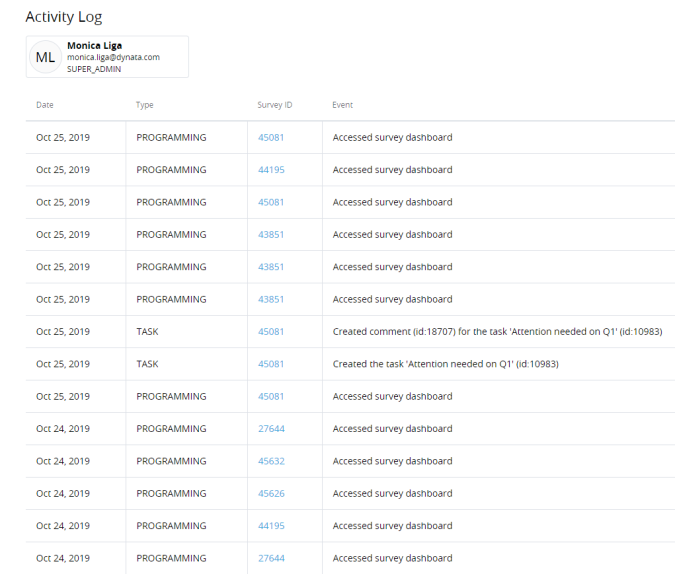Screen dimensions: 675x574
Task: Click the date cell in survey 45632 row
Action: (63, 461)
